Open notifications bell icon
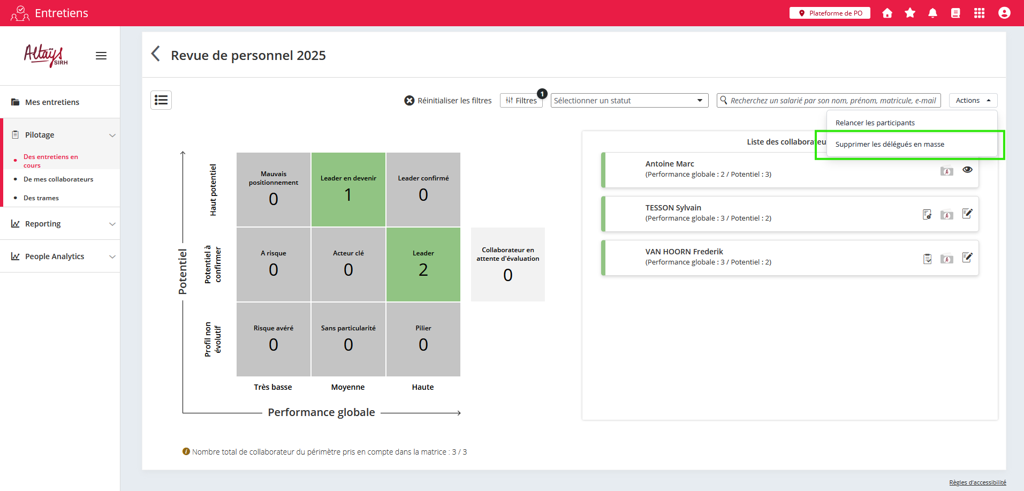Viewport: 1024px width, 491px height. pyautogui.click(x=933, y=13)
